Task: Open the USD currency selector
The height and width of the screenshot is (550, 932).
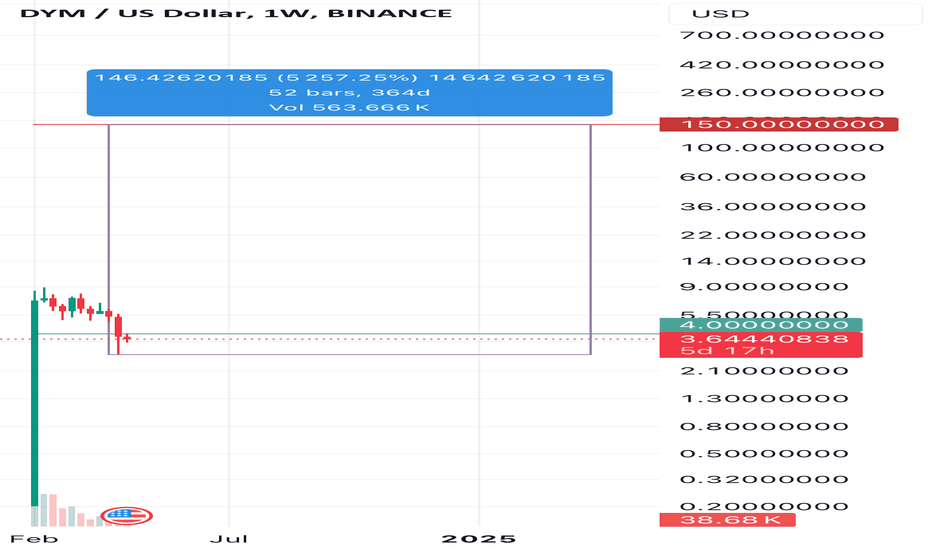Action: [x=795, y=14]
